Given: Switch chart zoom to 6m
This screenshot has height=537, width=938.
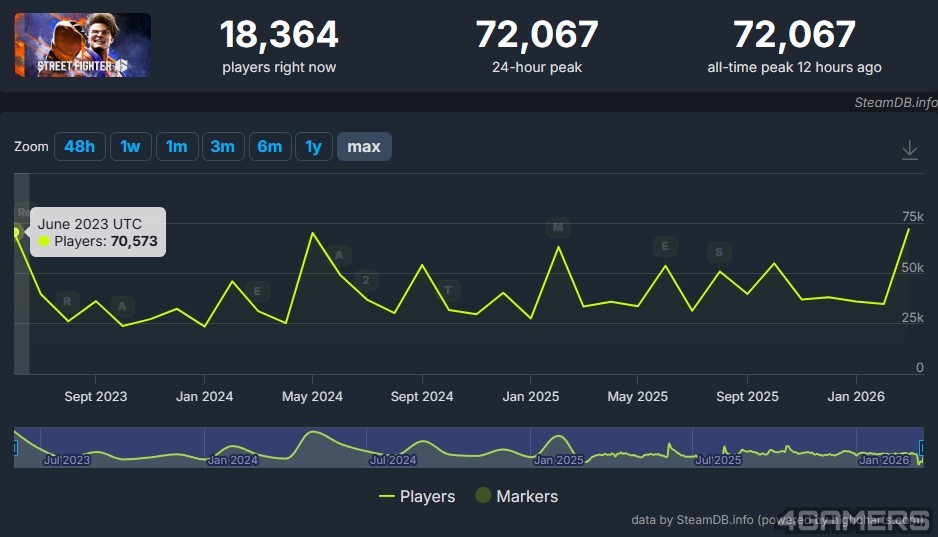Looking at the screenshot, I should [x=269, y=147].
